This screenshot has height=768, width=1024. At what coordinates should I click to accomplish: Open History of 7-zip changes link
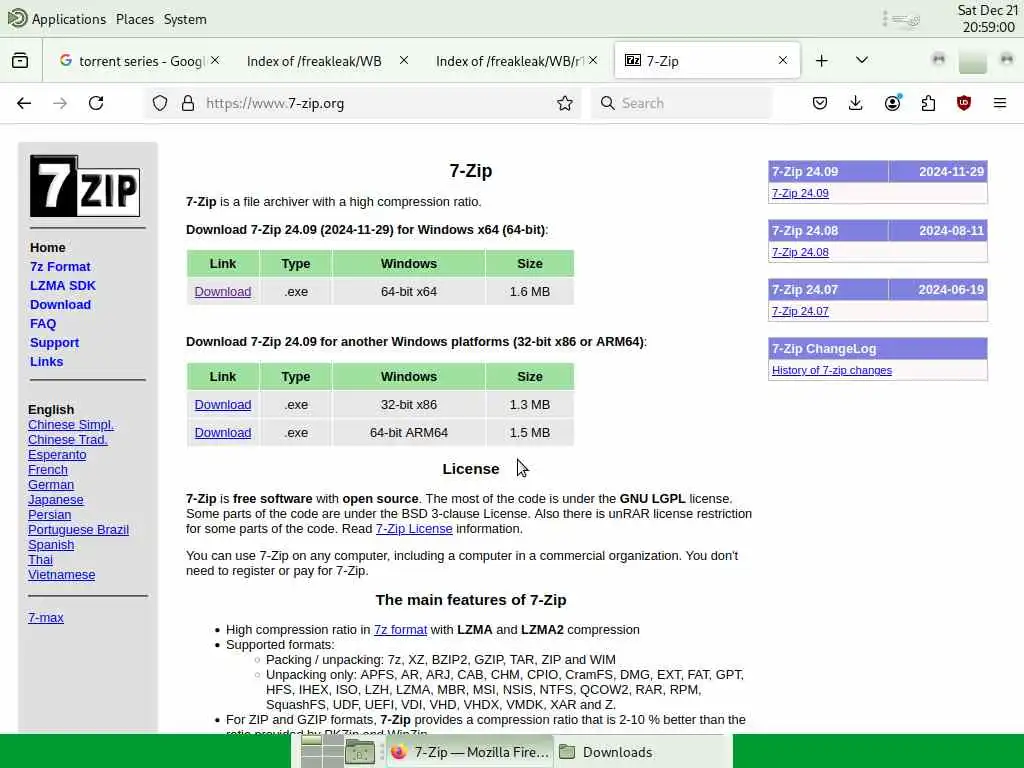tap(831, 370)
